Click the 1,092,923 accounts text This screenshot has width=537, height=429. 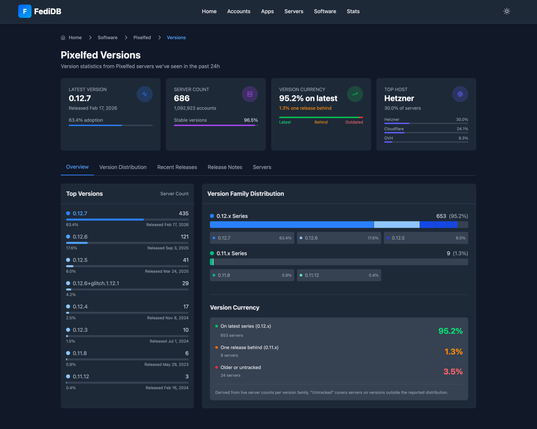coord(195,108)
